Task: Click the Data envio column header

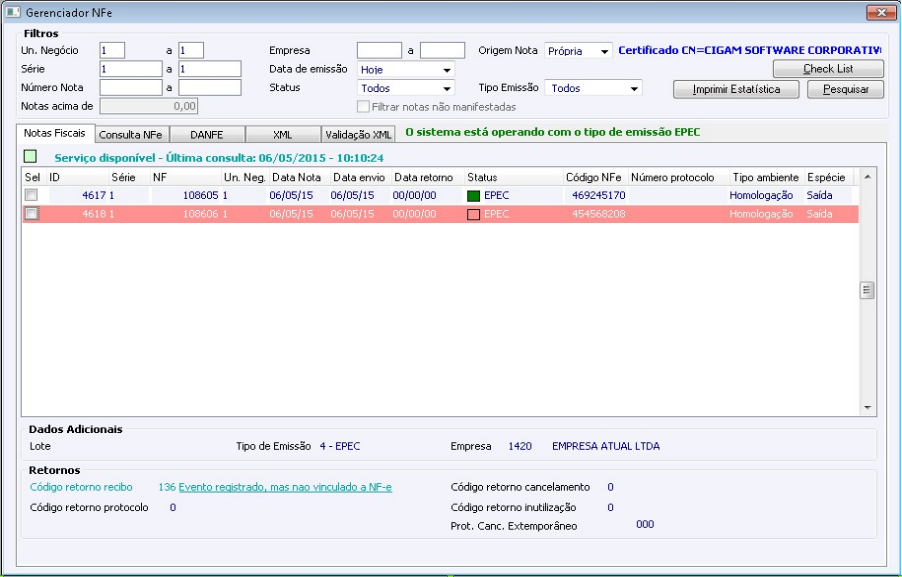Action: [x=361, y=177]
